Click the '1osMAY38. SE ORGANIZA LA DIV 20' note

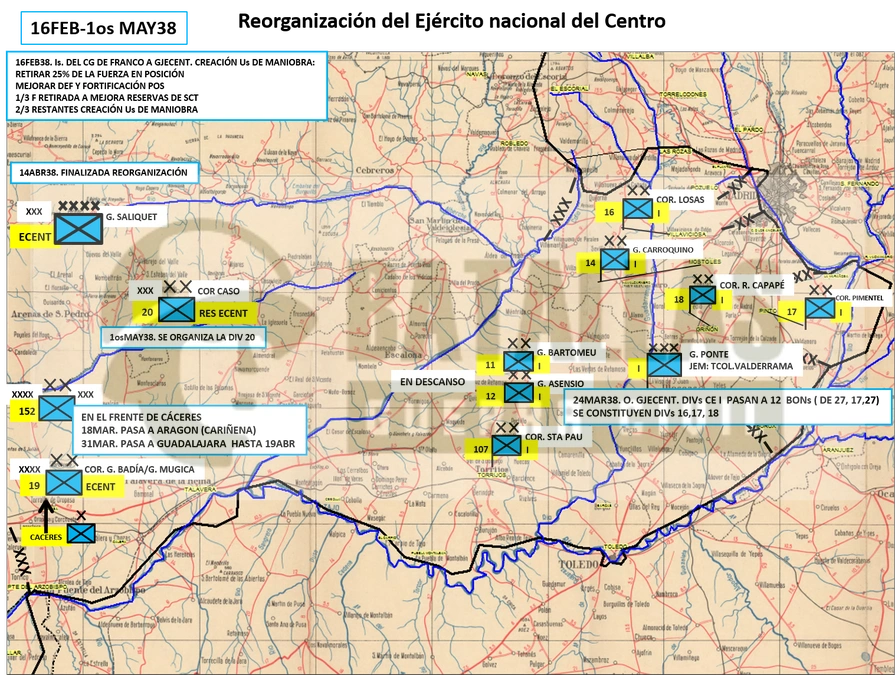point(184,337)
